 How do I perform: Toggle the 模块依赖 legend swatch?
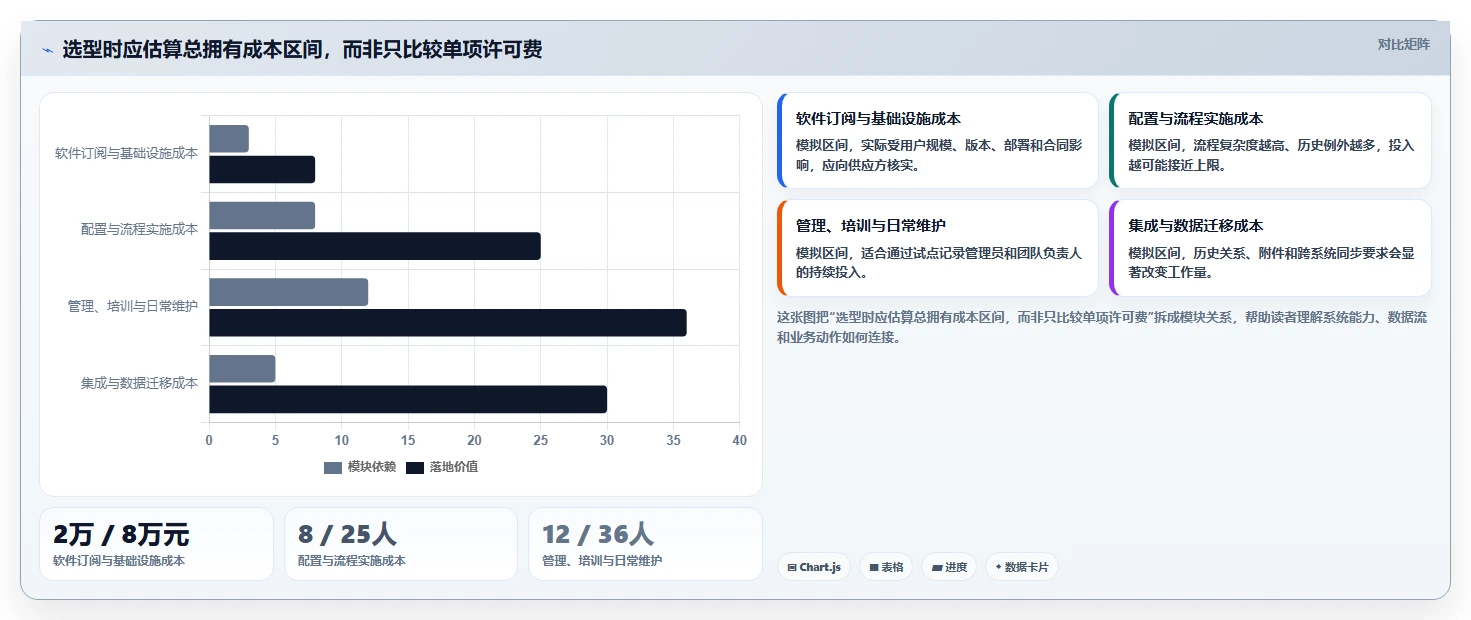[333, 467]
